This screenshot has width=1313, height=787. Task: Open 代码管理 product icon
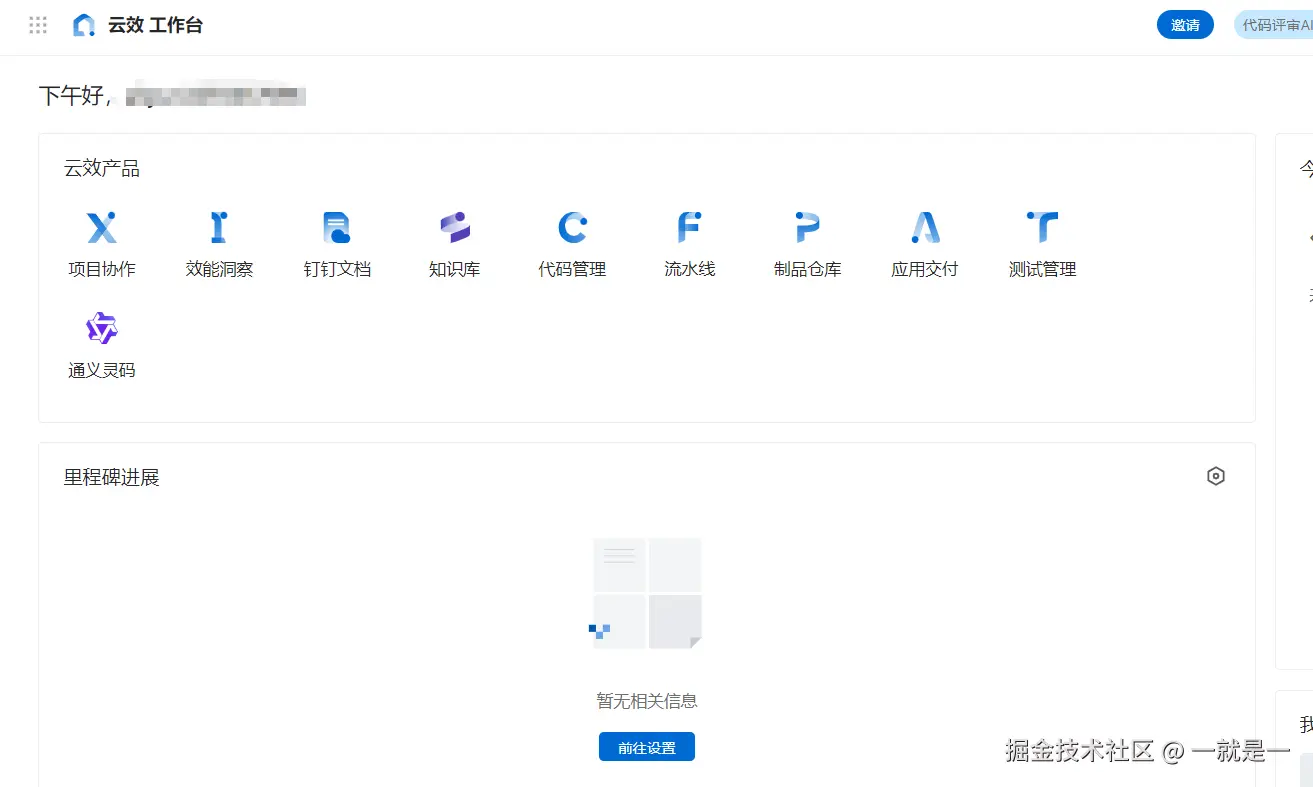[x=572, y=228]
